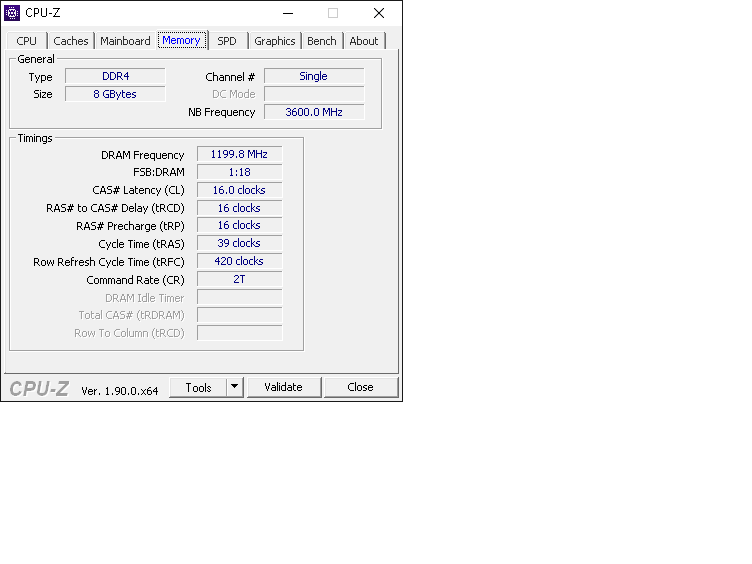Switch to the CPU tab

[x=26, y=41]
